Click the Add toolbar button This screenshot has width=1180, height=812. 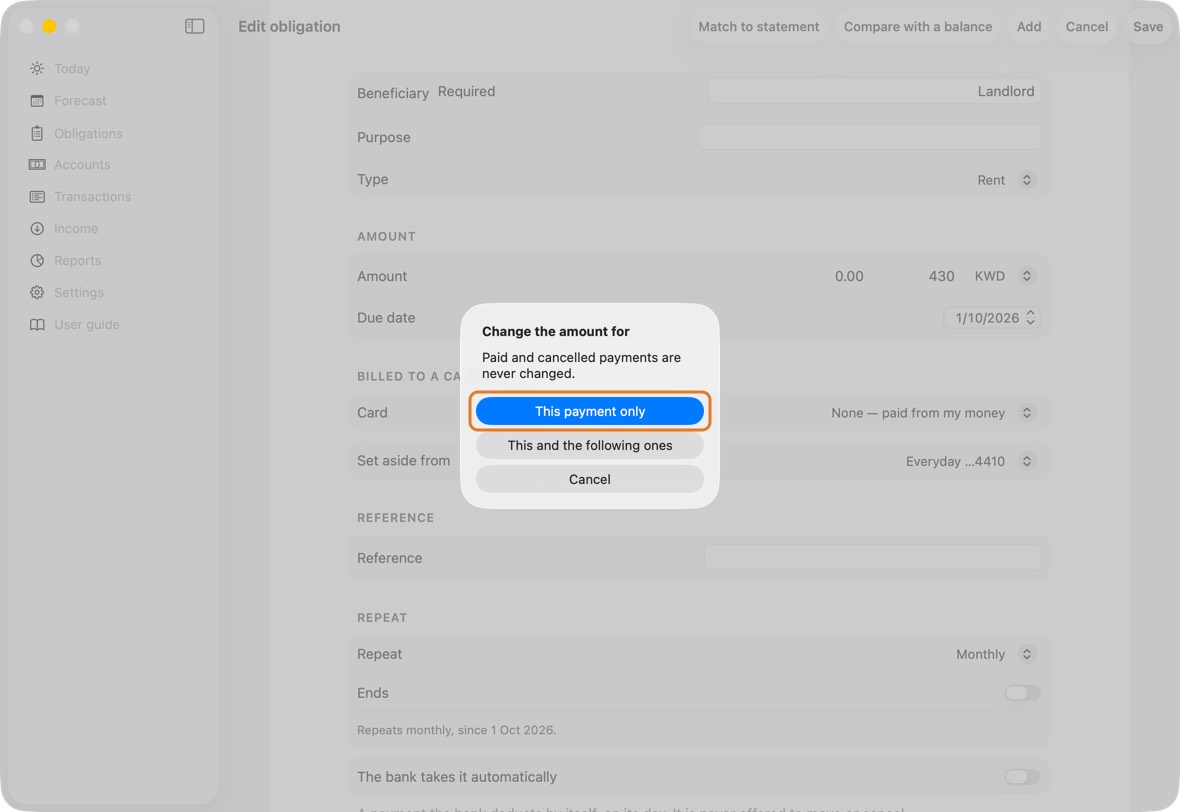point(1029,26)
